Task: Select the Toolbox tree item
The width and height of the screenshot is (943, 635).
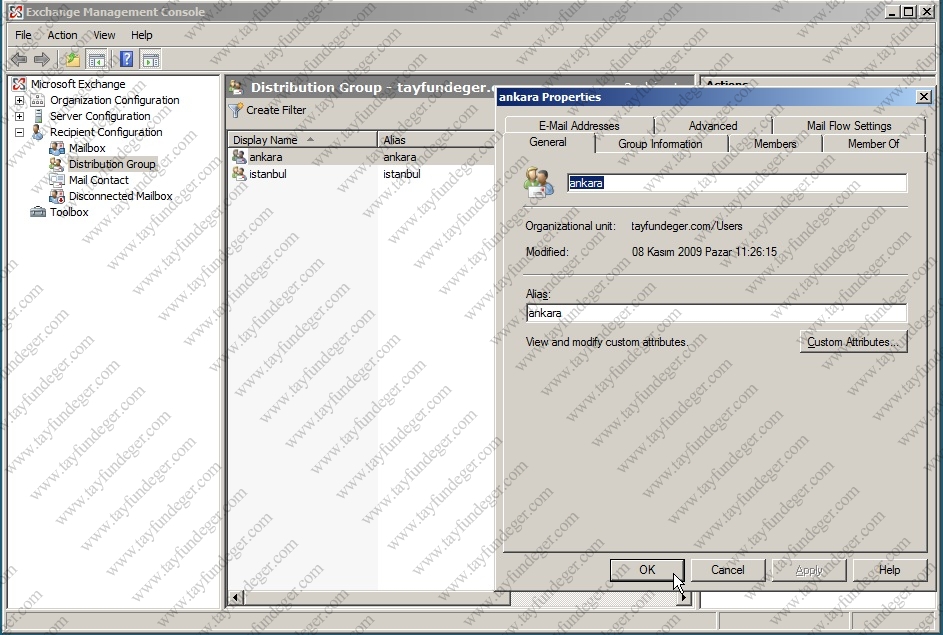Action: click(69, 212)
